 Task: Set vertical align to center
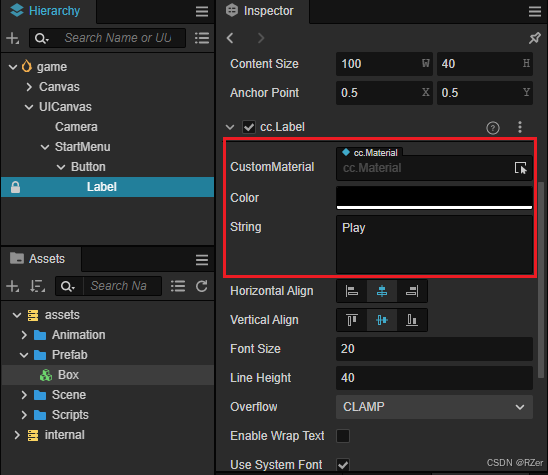[382, 320]
